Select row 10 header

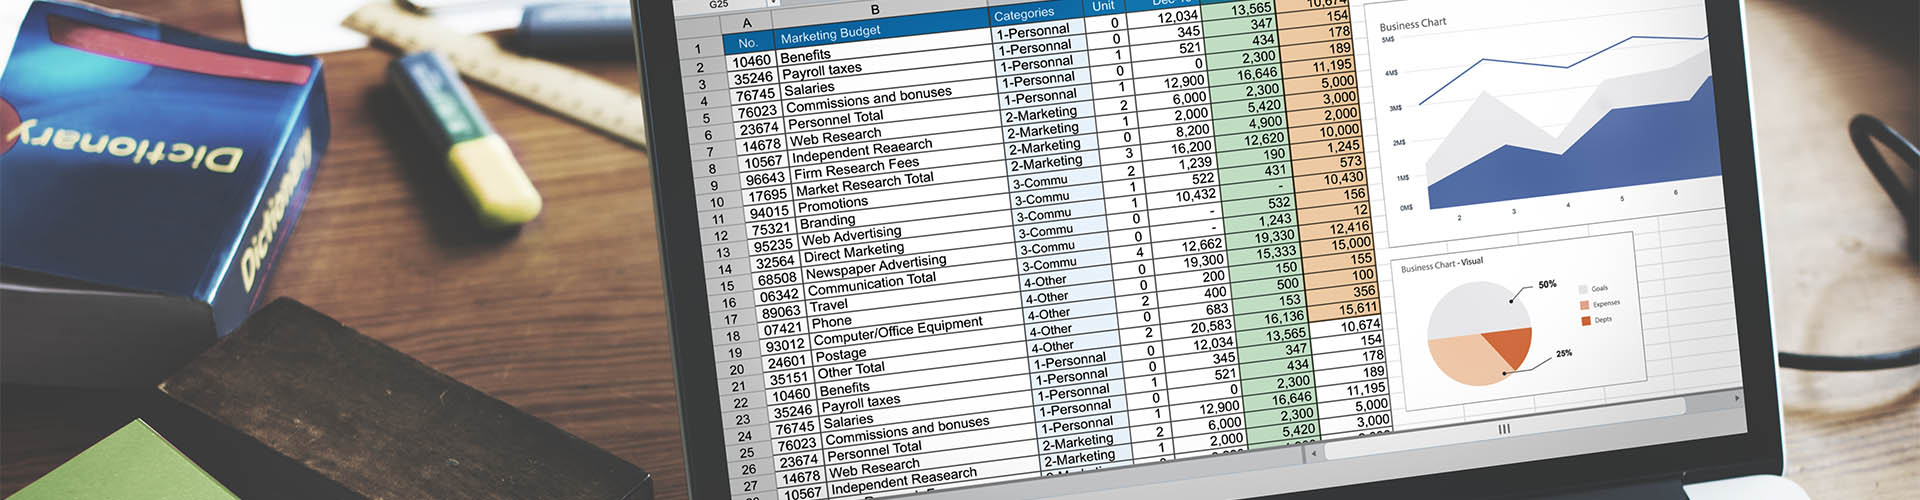(717, 202)
